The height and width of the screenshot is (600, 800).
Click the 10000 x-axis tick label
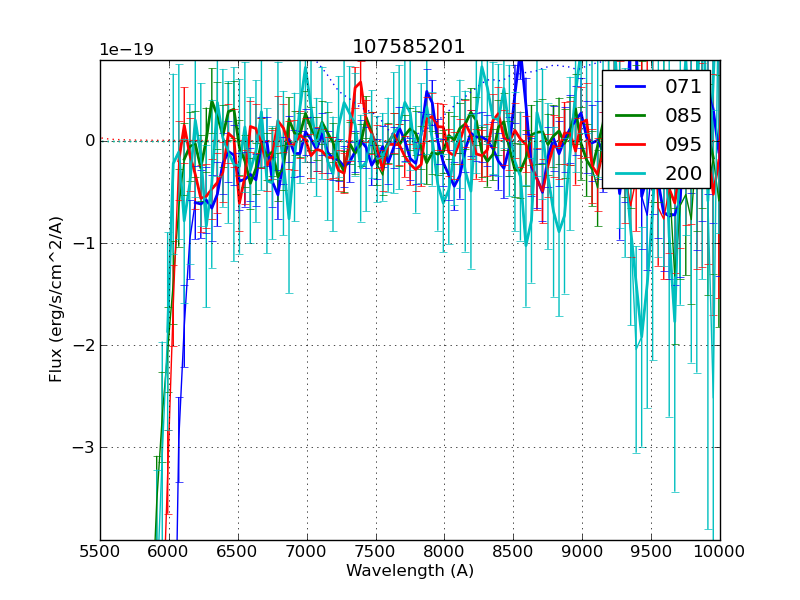coord(719,552)
